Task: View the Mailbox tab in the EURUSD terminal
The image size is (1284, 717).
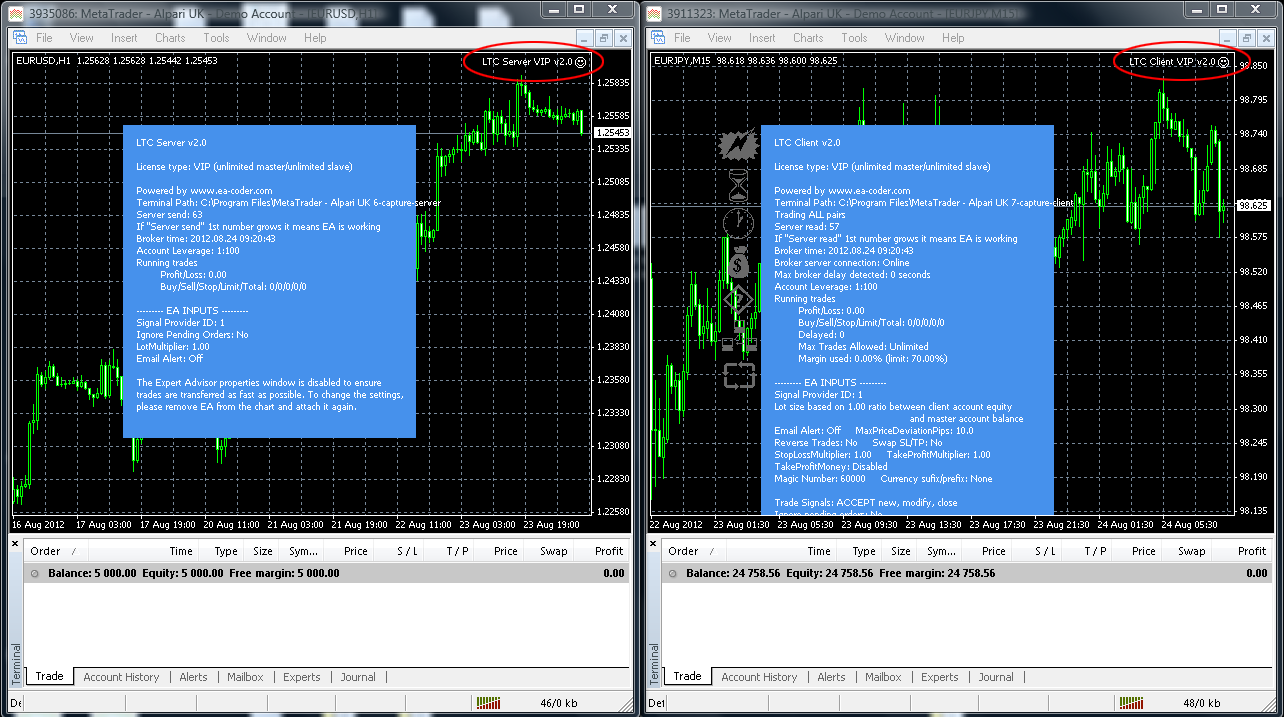Action: pos(245,677)
